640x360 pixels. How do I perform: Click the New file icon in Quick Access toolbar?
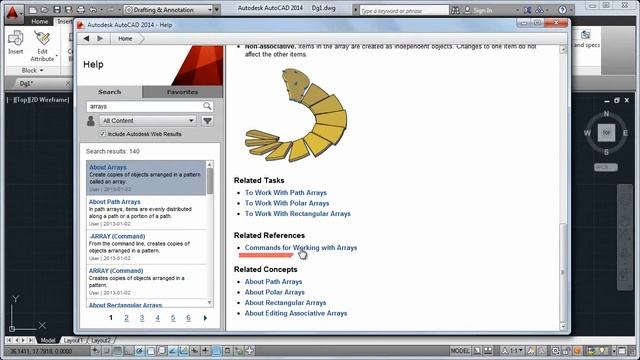33,10
